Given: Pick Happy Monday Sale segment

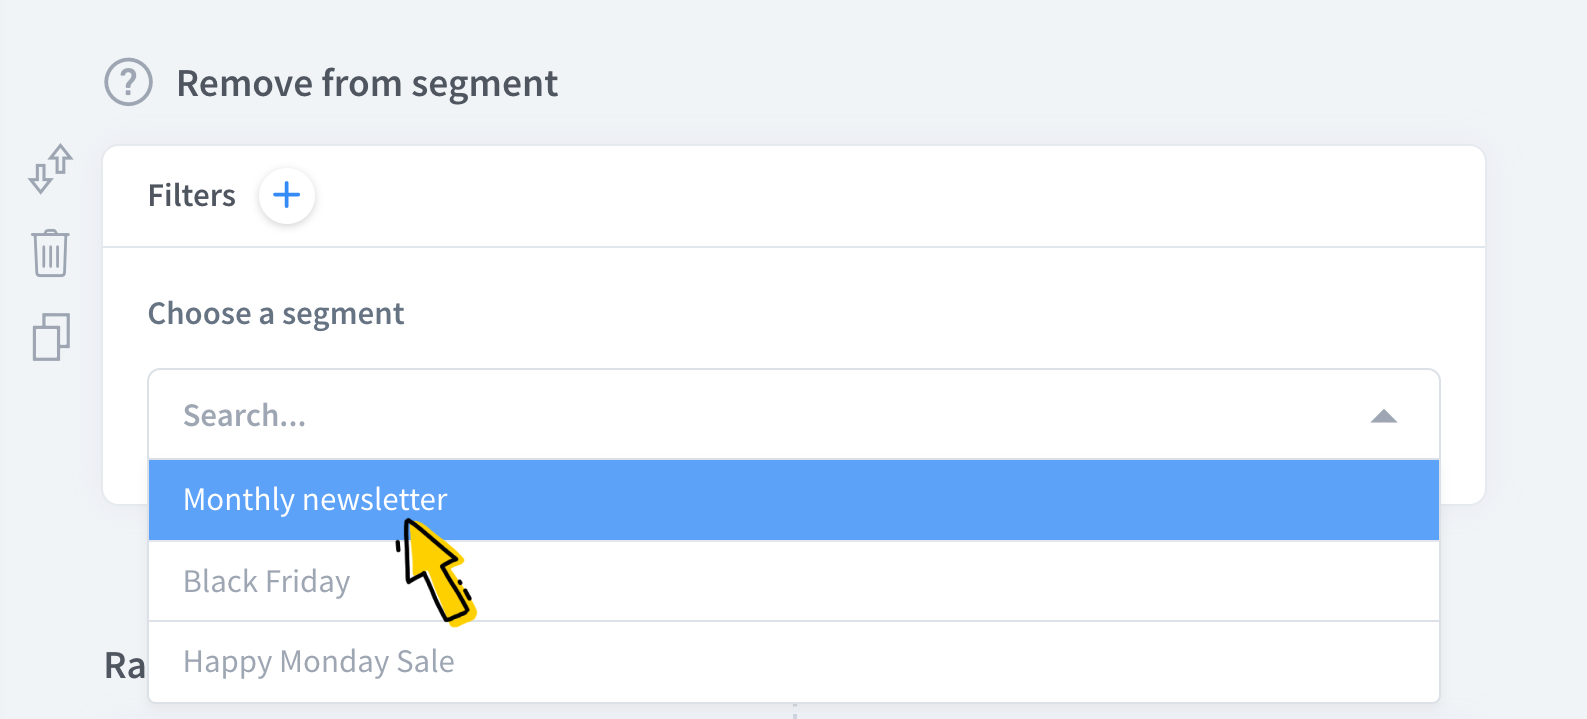Looking at the screenshot, I should pyautogui.click(x=318, y=661).
